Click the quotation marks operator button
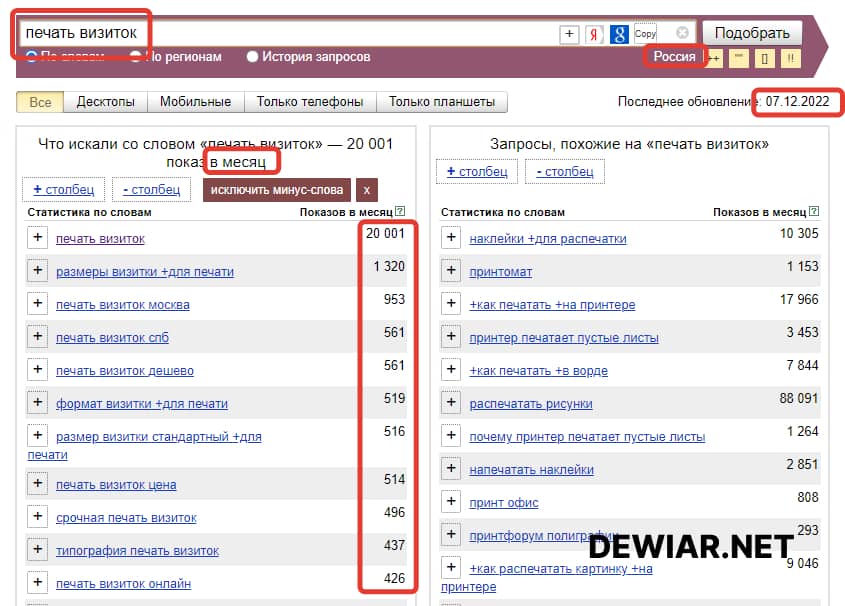The width and height of the screenshot is (845, 606). [739, 58]
